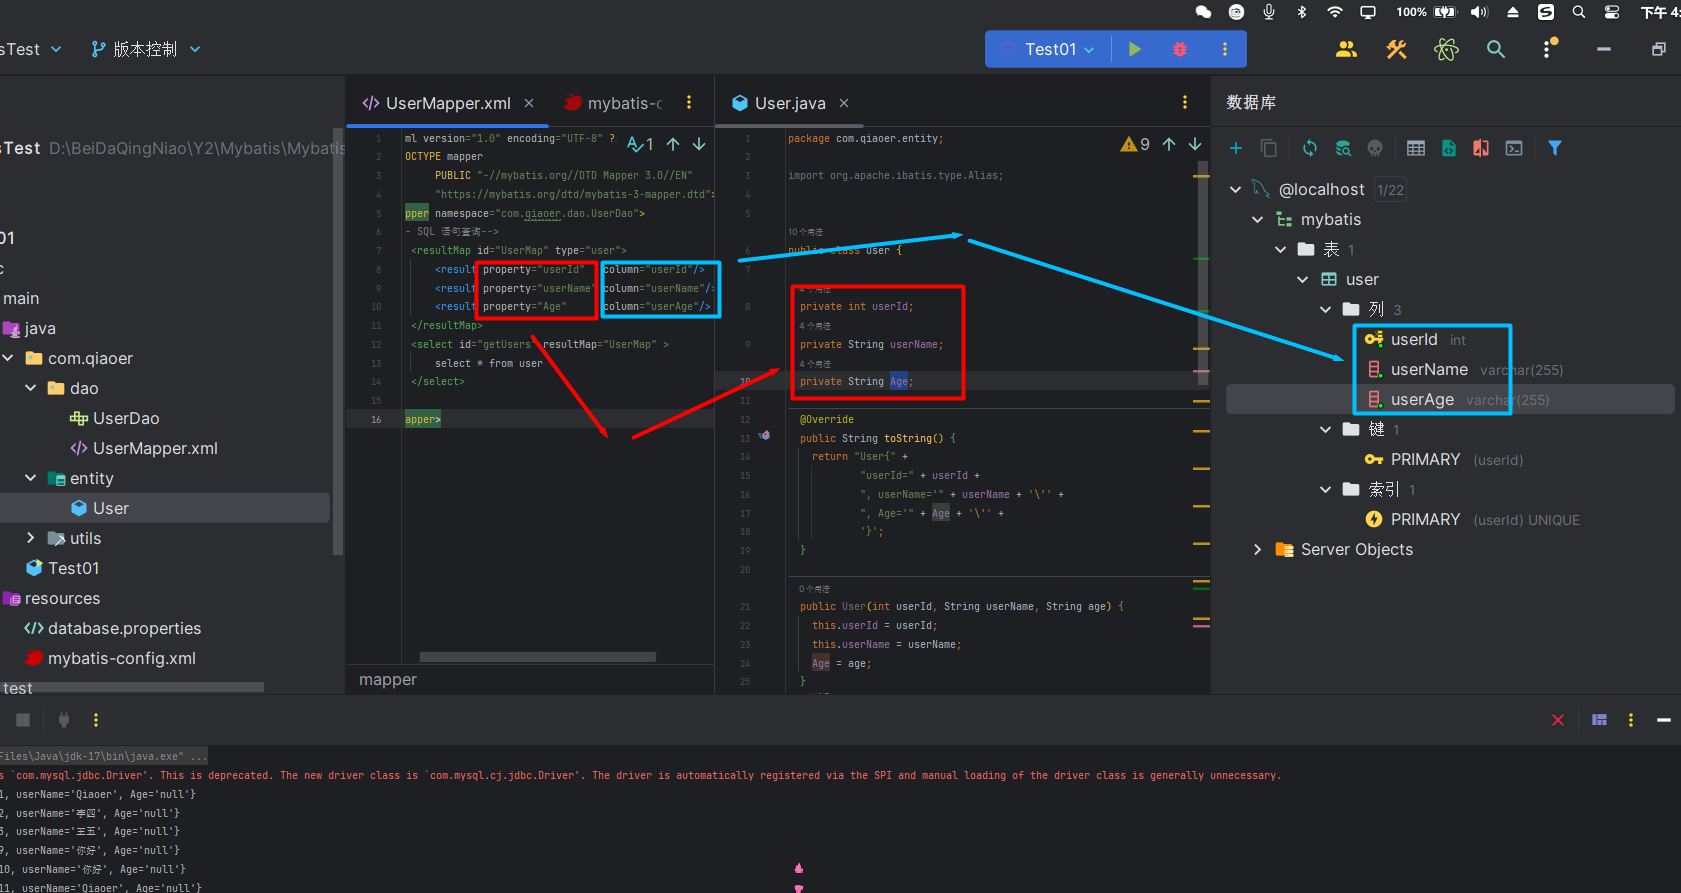Screen dimensions: 1681x893
Task: Expand the utils package
Action: coord(31,538)
